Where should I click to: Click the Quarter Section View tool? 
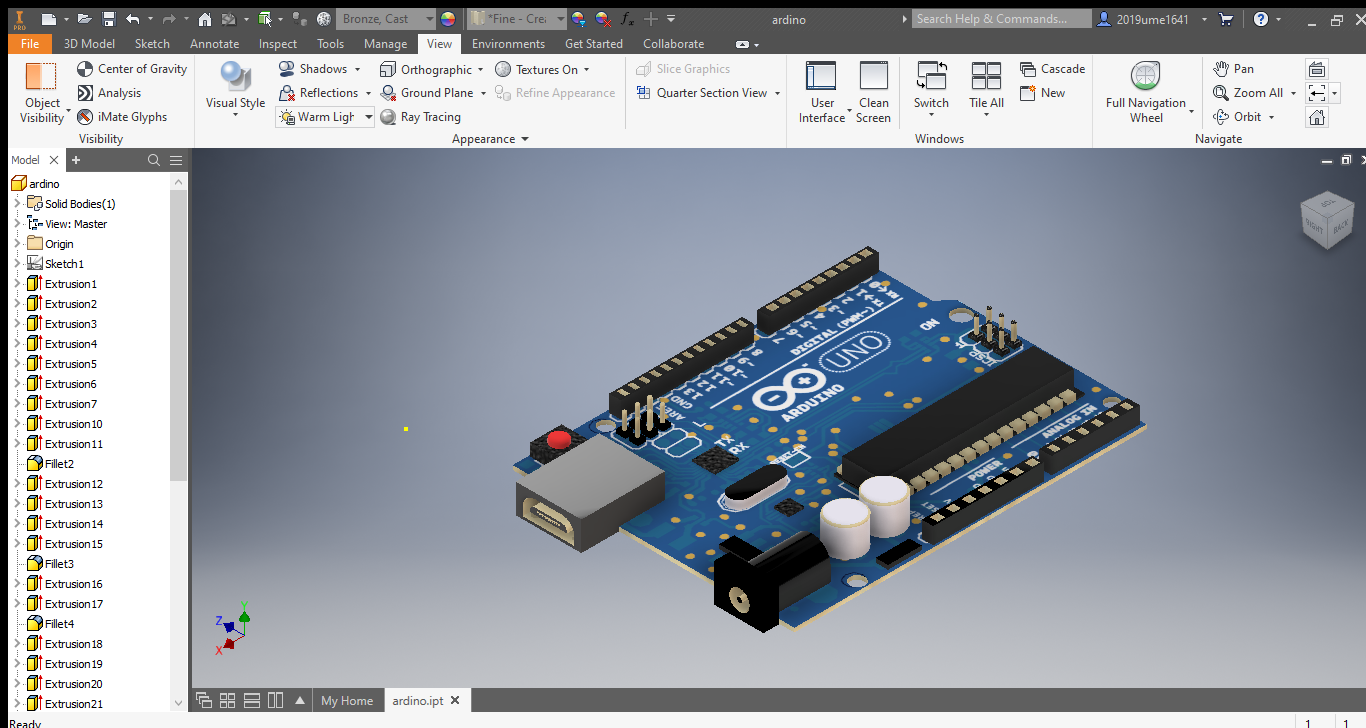click(x=702, y=93)
